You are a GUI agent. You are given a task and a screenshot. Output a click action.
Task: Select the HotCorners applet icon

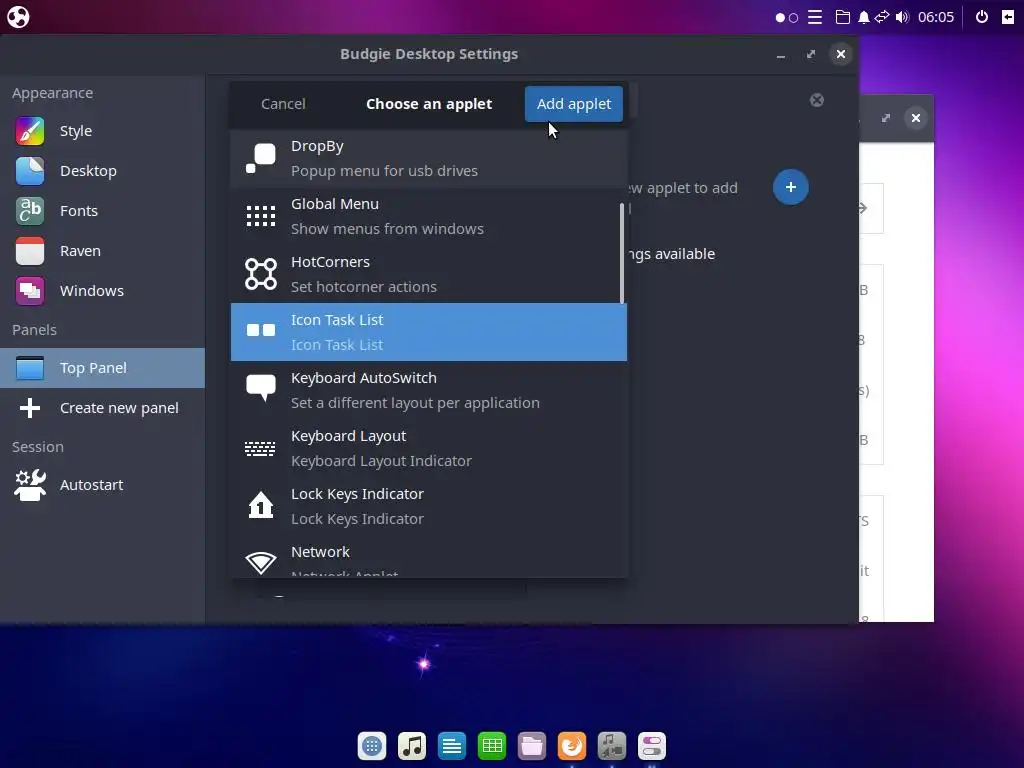pyautogui.click(x=261, y=274)
